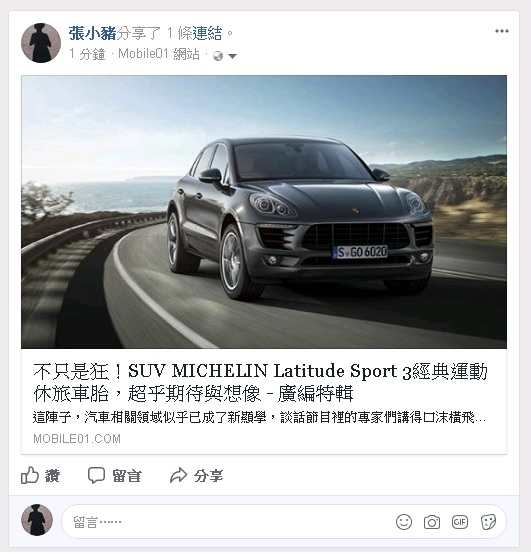Screen dimensions: 531x554
Task: Focus the 留言 comment input field
Action: coord(226,522)
